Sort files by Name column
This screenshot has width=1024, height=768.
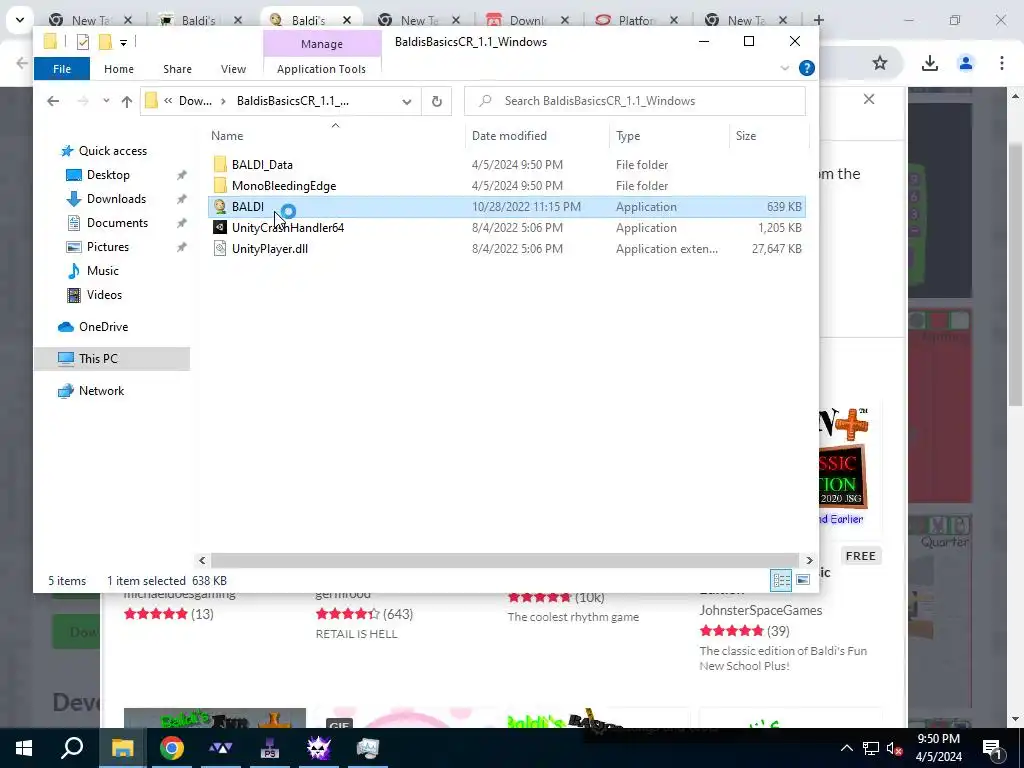[227, 136]
